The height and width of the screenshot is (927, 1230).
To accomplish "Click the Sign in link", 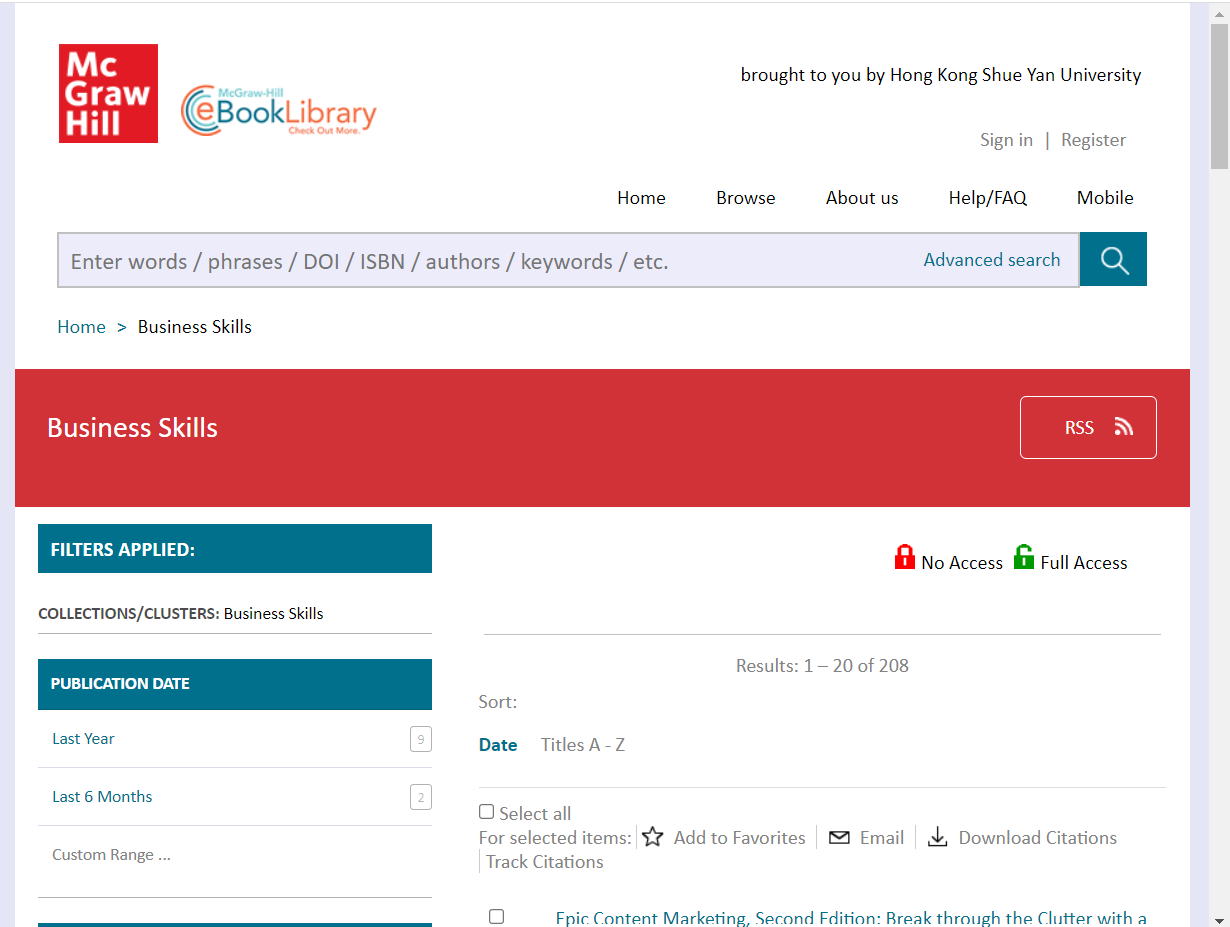I will pos(1006,140).
